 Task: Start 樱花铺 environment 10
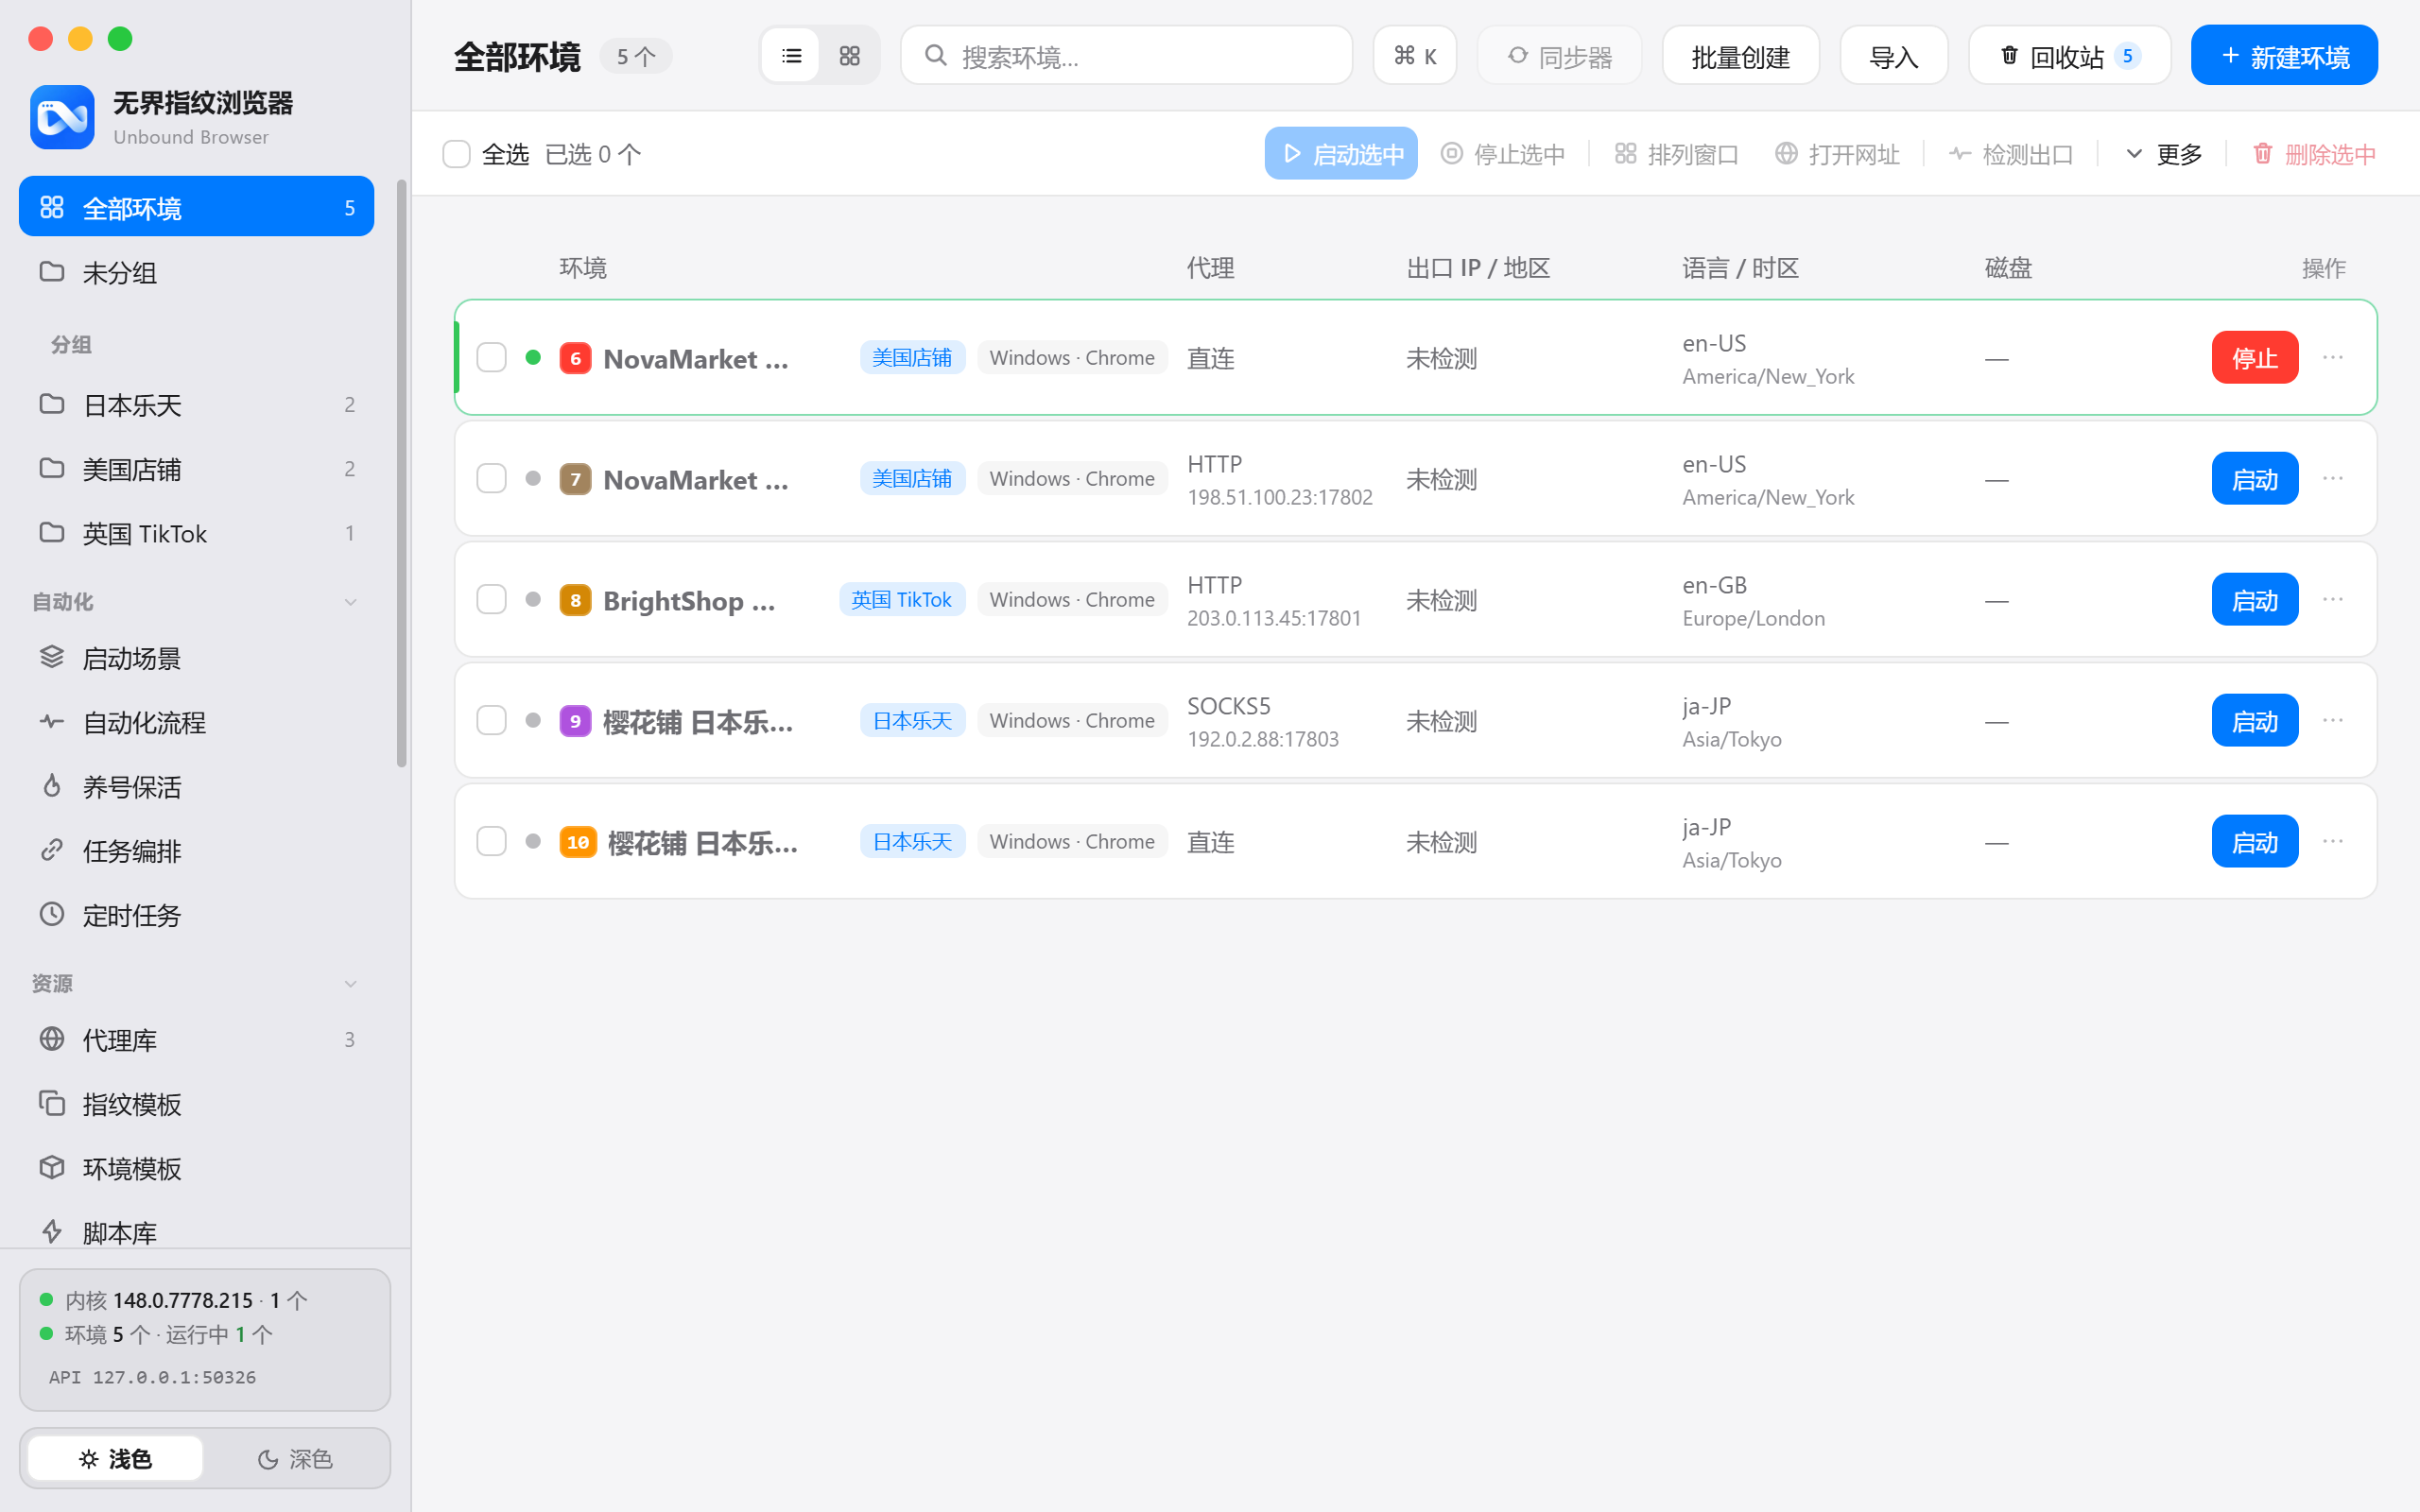2254,841
